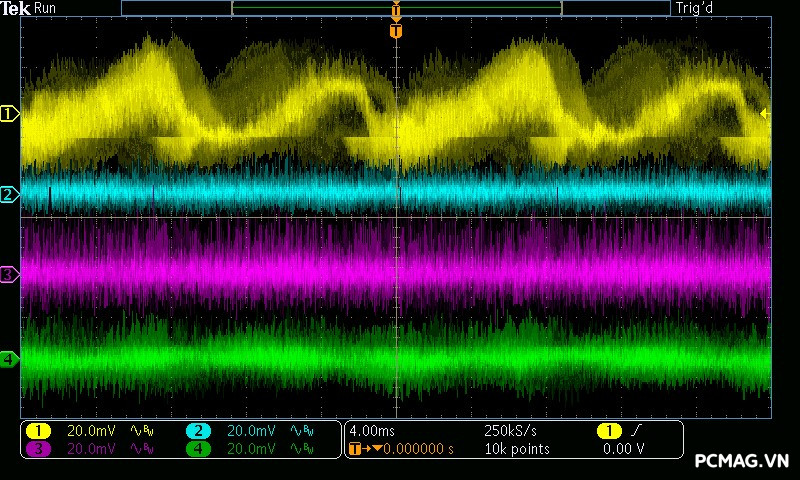This screenshot has height=480, width=800.
Task: Click the channel 1 bandwidth limit coupling icon
Action: coord(140,430)
